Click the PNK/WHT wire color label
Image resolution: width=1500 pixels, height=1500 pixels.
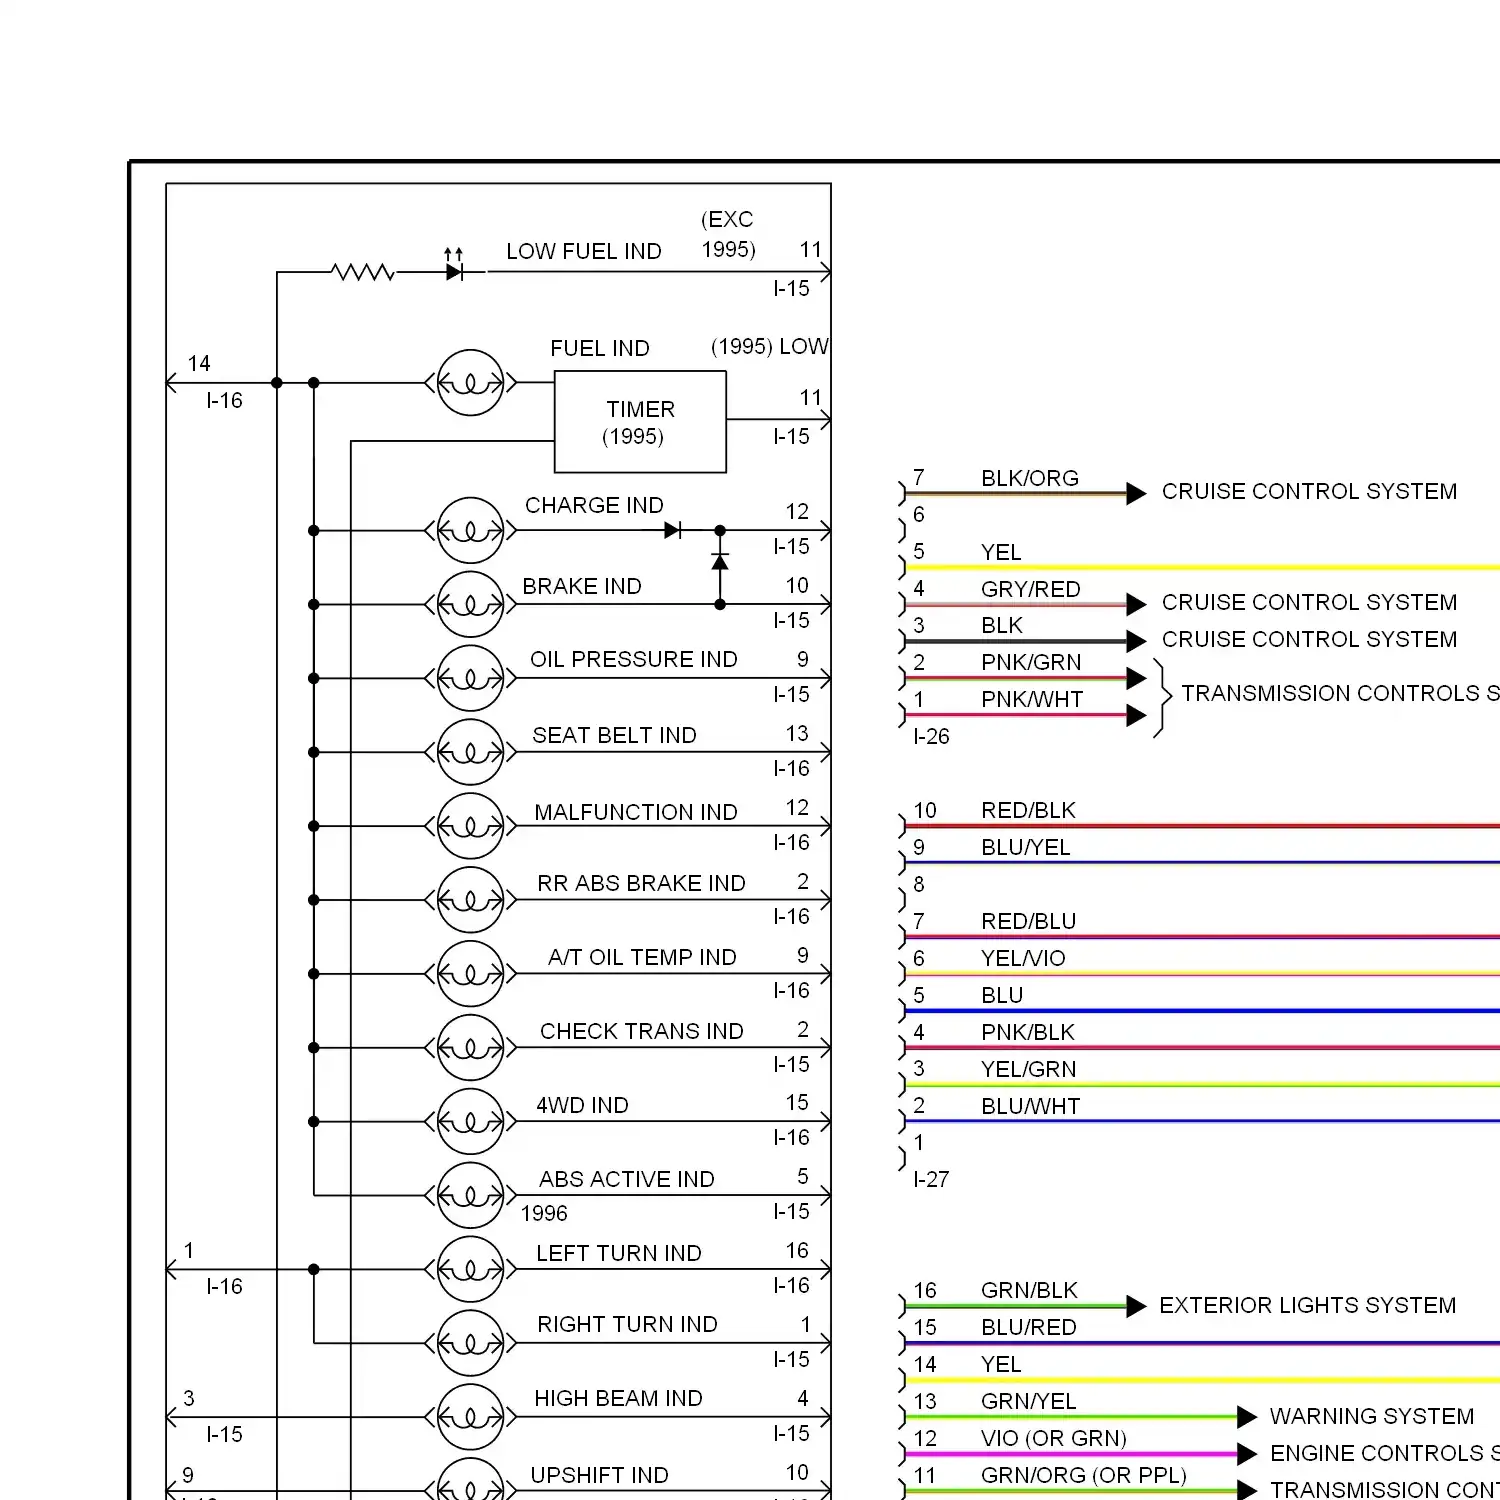pyautogui.click(x=1032, y=699)
